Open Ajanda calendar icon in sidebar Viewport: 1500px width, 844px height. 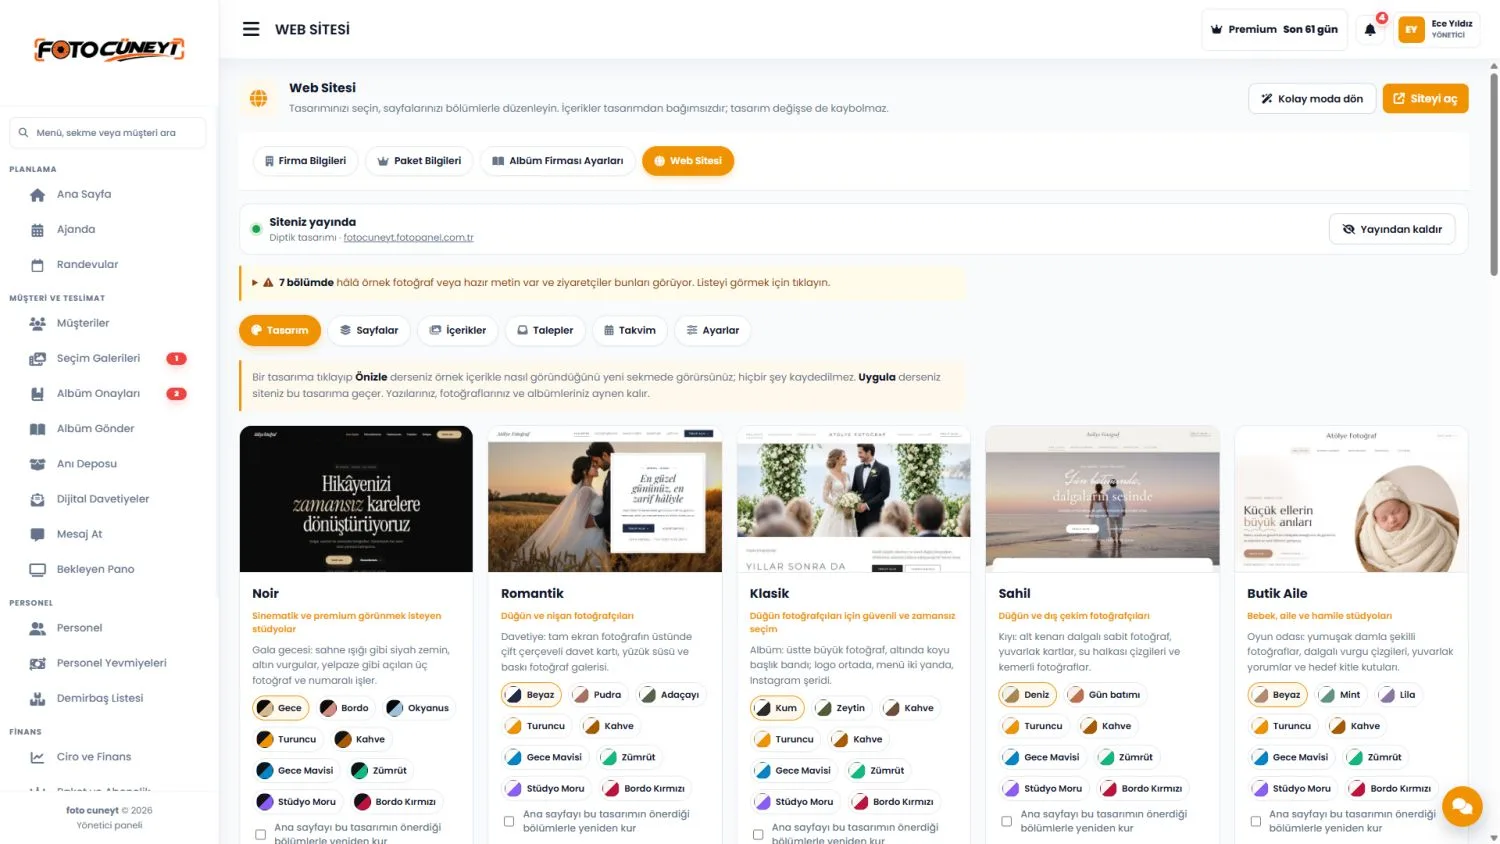[x=37, y=230]
